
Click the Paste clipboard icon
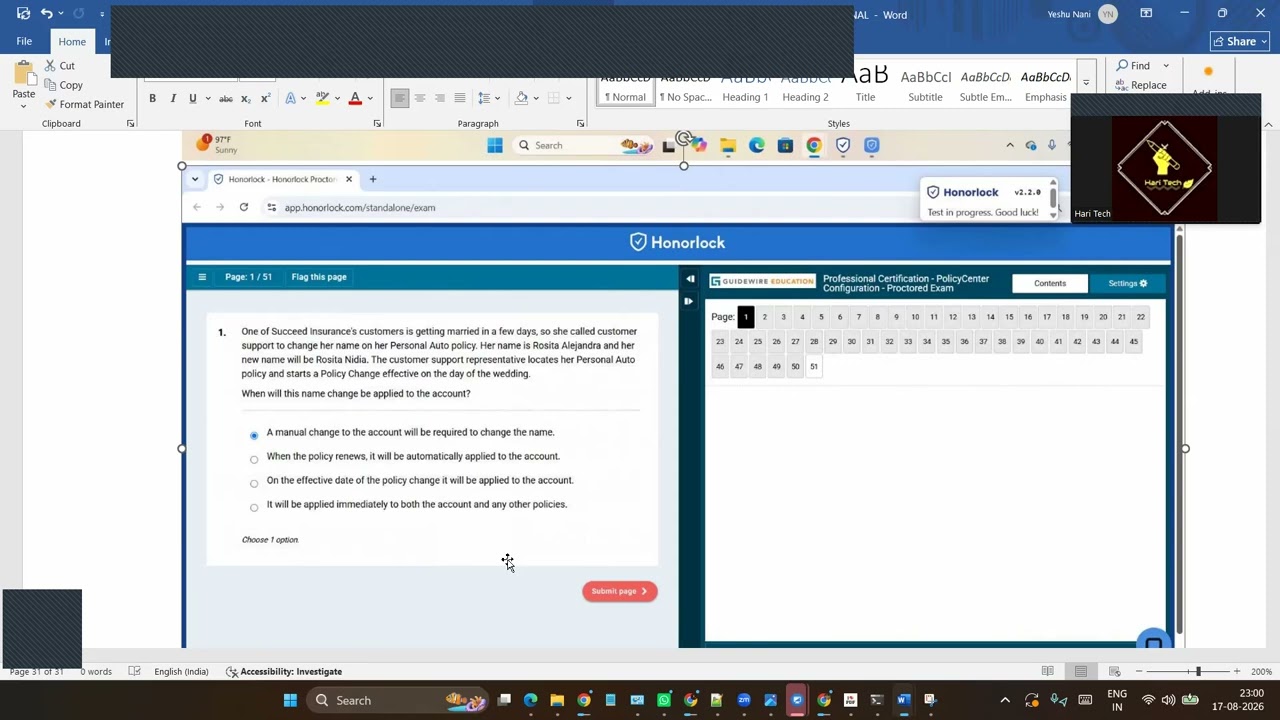(x=23, y=73)
